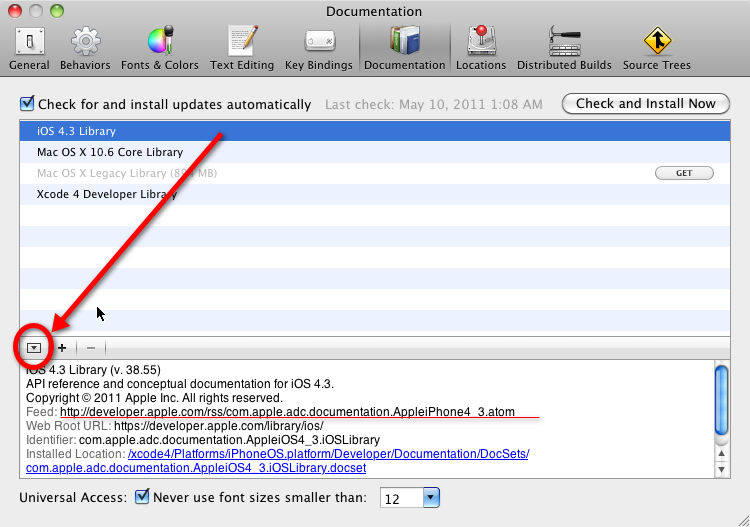Click the details scrollbar down arrow
The height and width of the screenshot is (527, 750).
(721, 469)
